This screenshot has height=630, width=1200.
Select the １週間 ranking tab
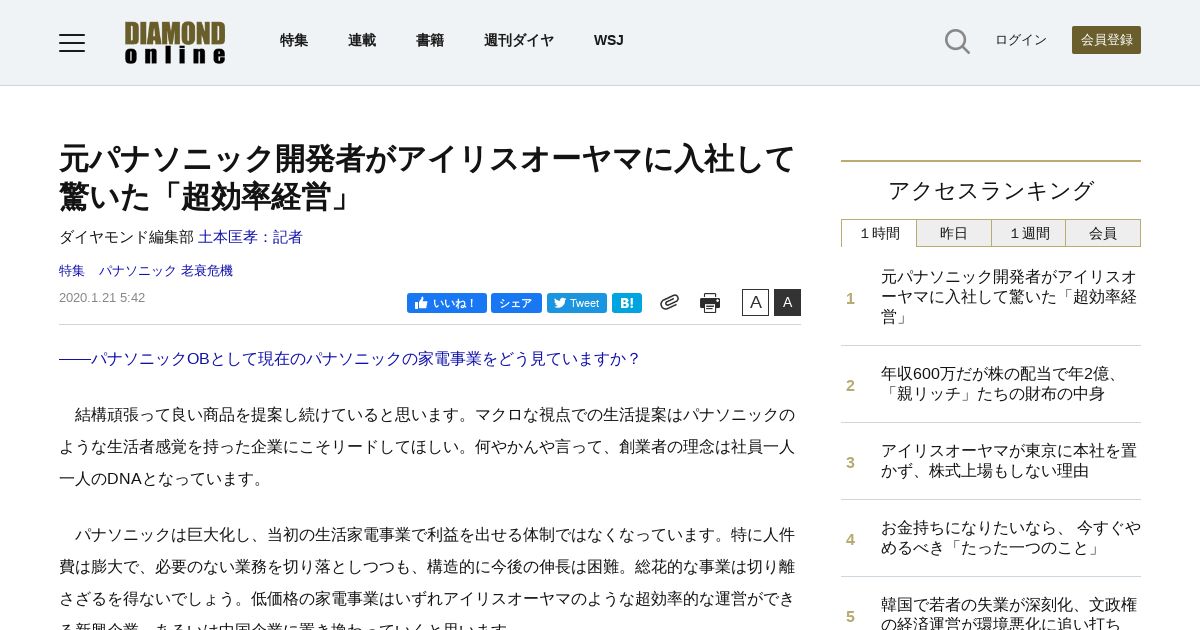[1029, 233]
